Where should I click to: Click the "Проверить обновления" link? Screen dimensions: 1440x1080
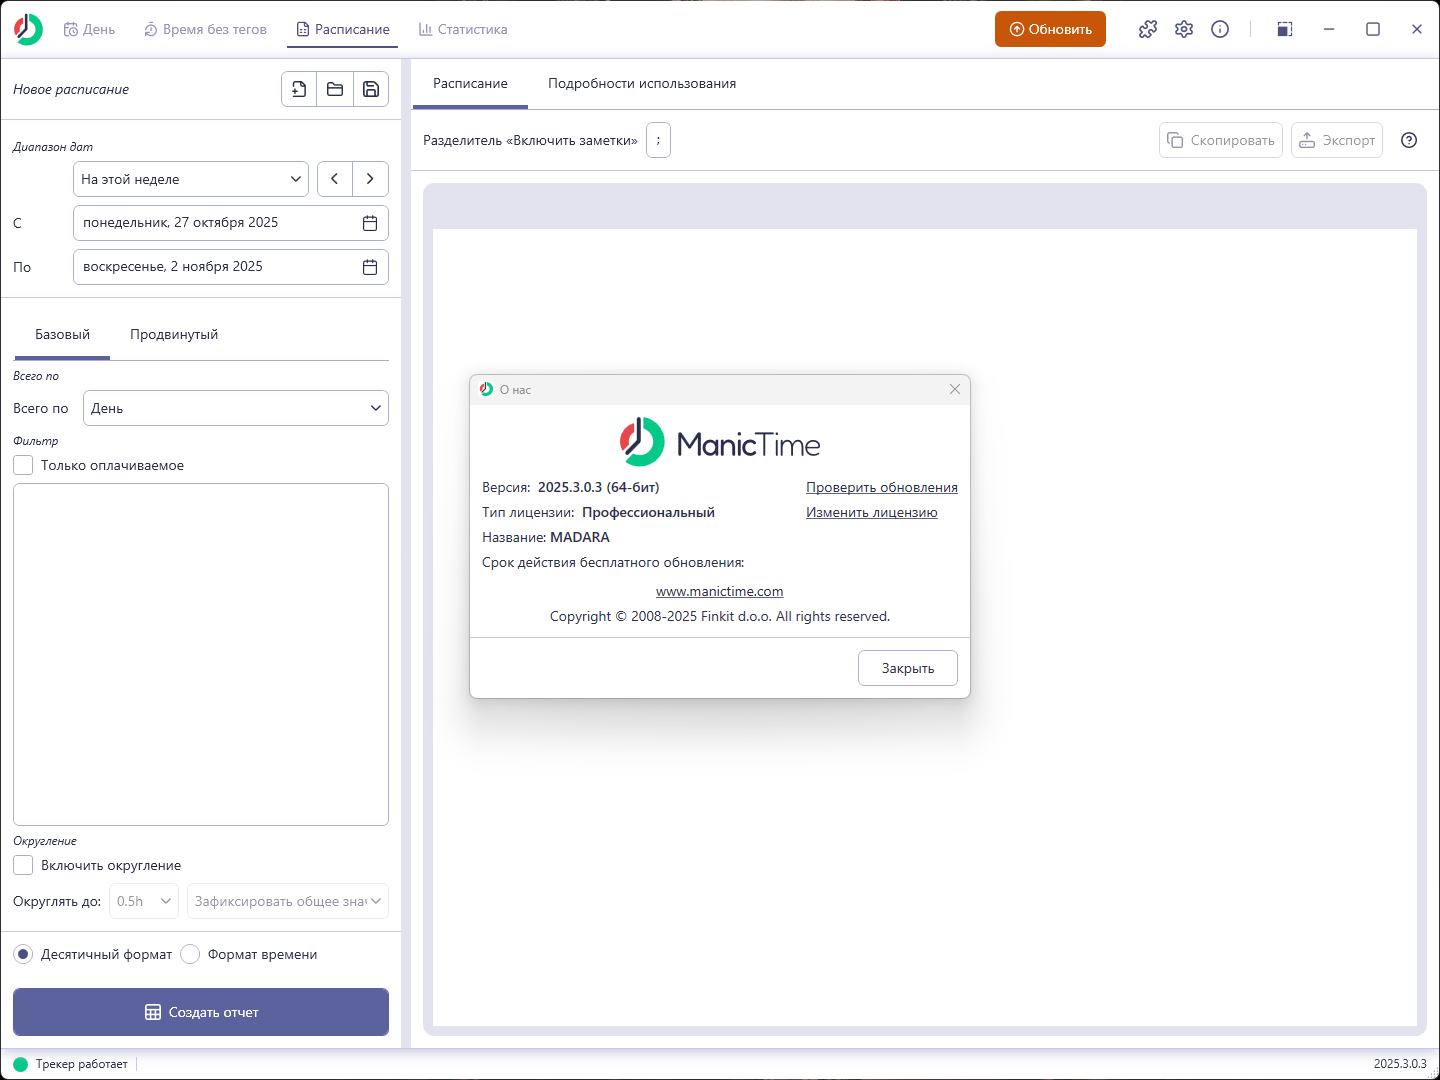click(882, 488)
